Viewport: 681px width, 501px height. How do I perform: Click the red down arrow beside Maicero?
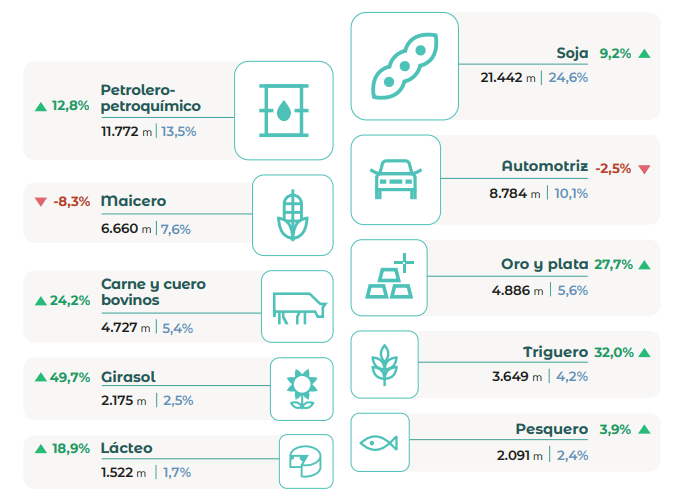(40, 202)
